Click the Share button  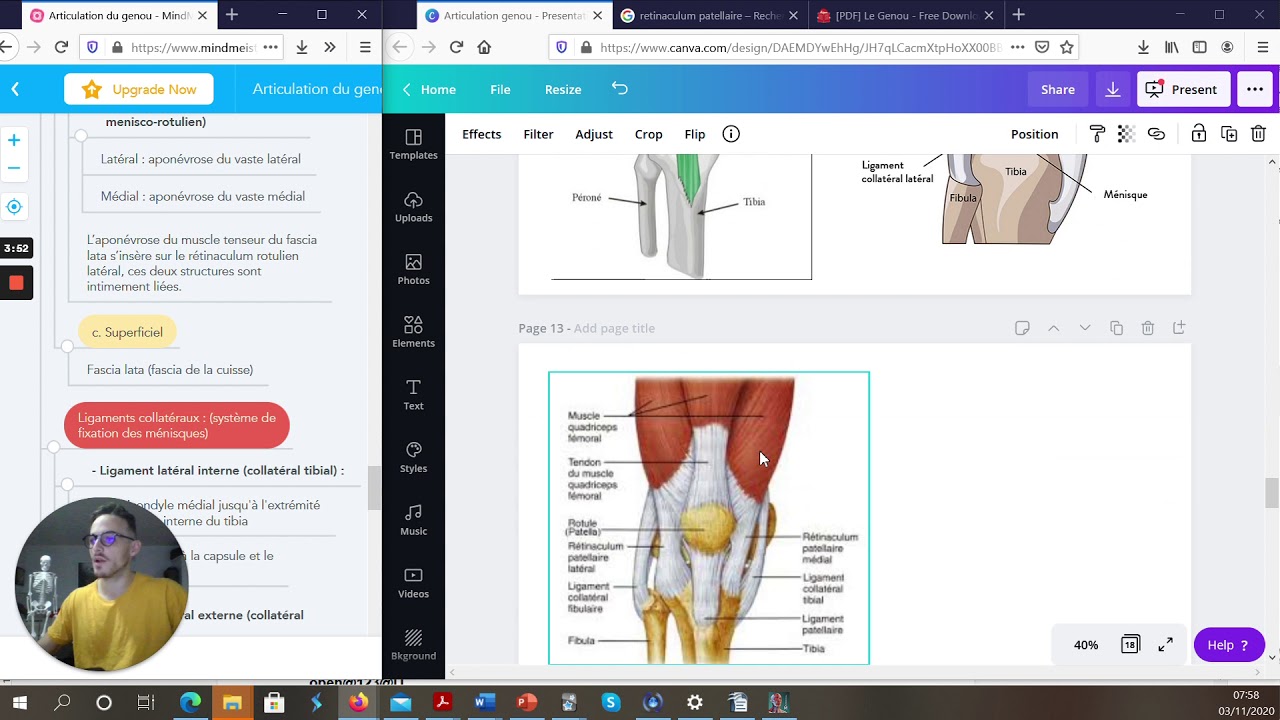click(x=1057, y=89)
